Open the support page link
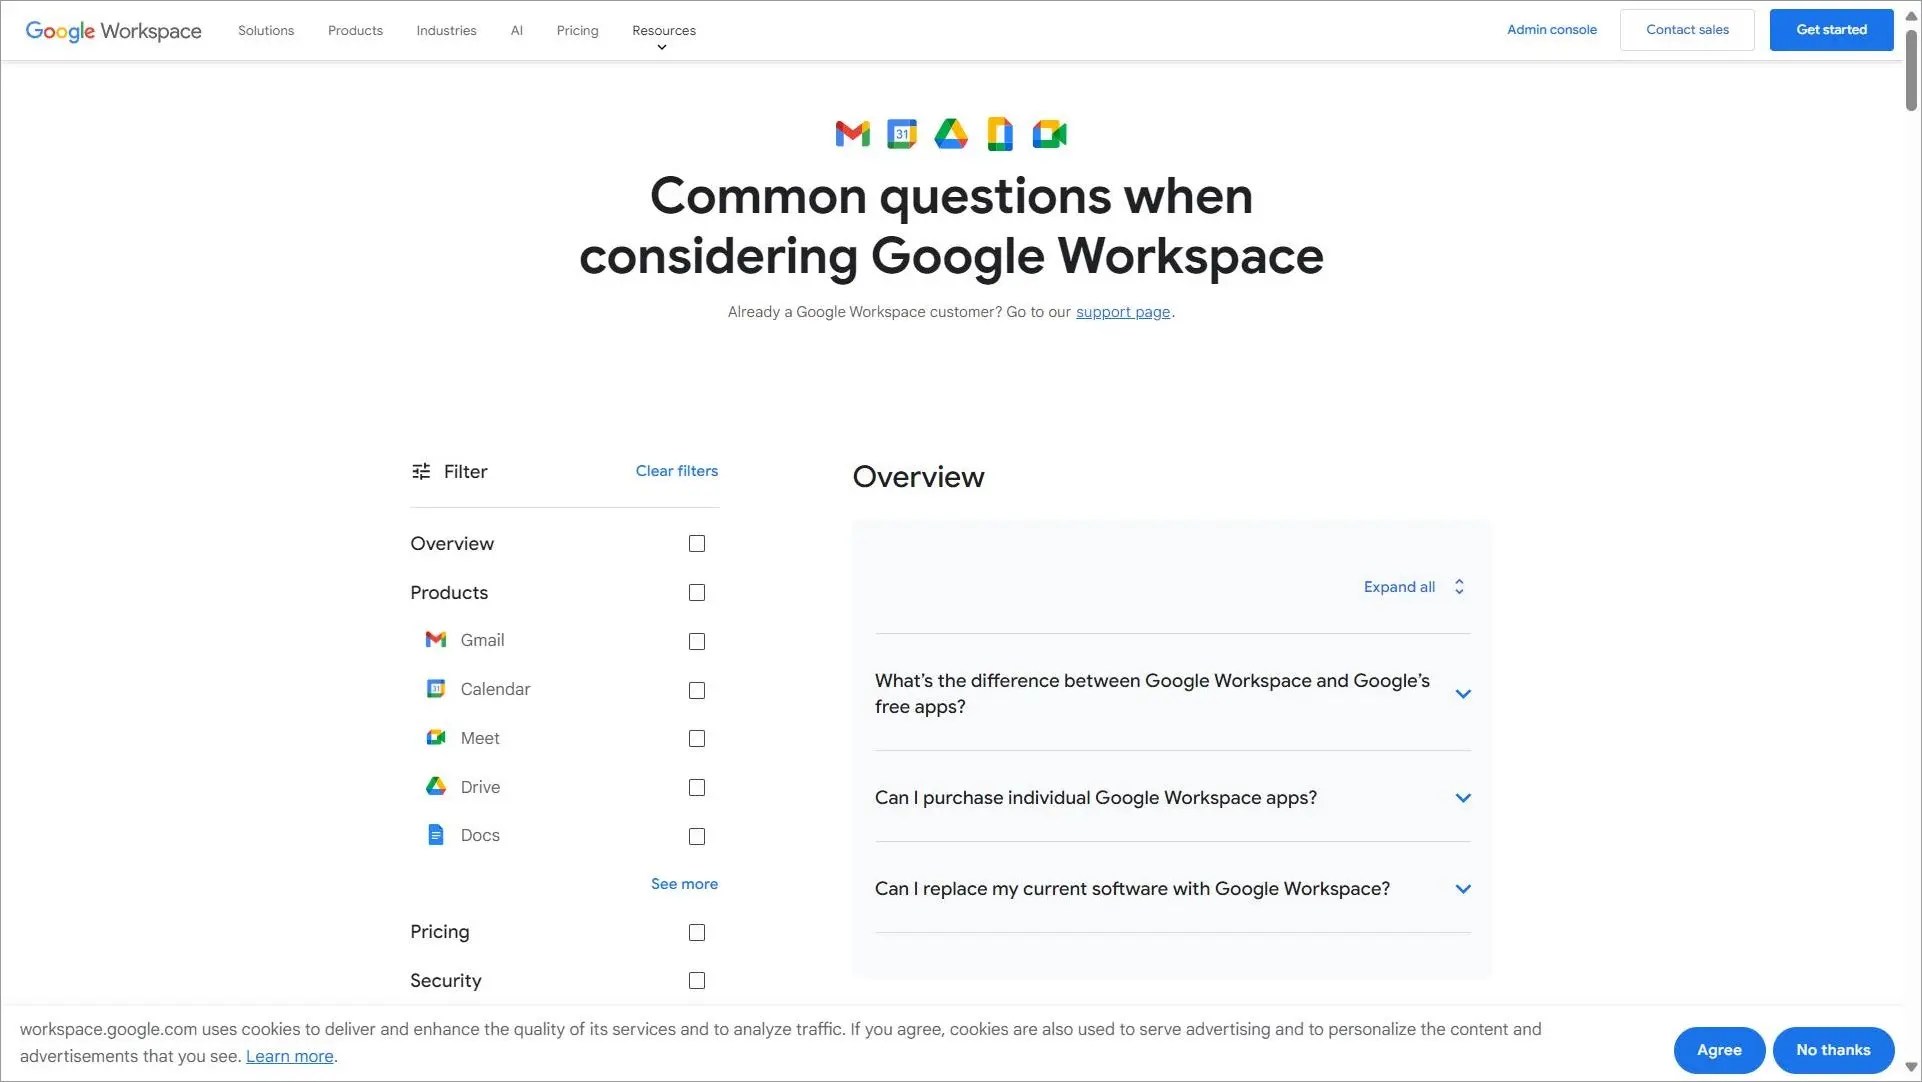Image resolution: width=1922 pixels, height=1082 pixels. point(1122,312)
